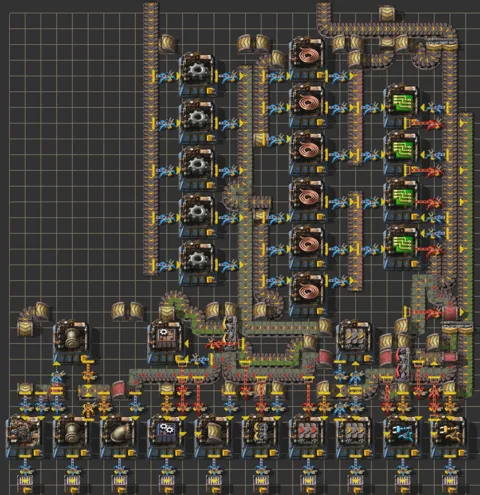Click the output inserter right of top copper cable assembler
Viewport: 480px width, 495px height.
click(340, 77)
